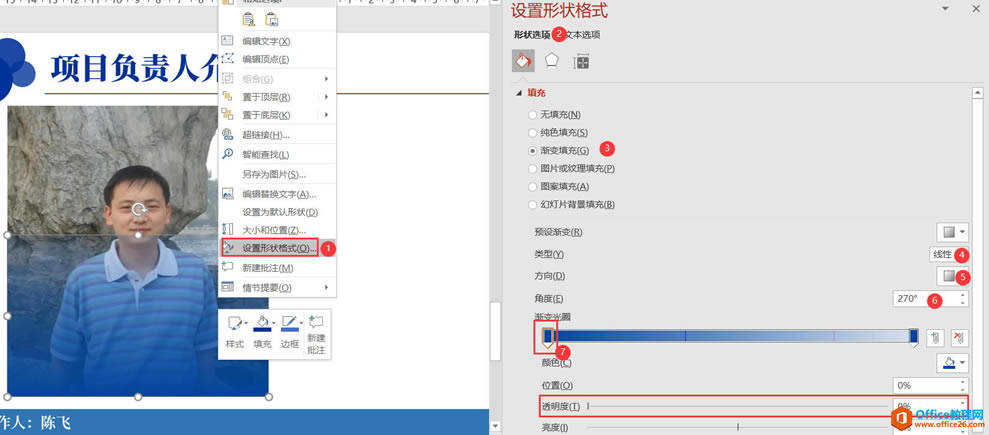Viewport: 989px width, 435px height.
Task: Open the Preset gradients dropdown
Action: tap(952, 232)
